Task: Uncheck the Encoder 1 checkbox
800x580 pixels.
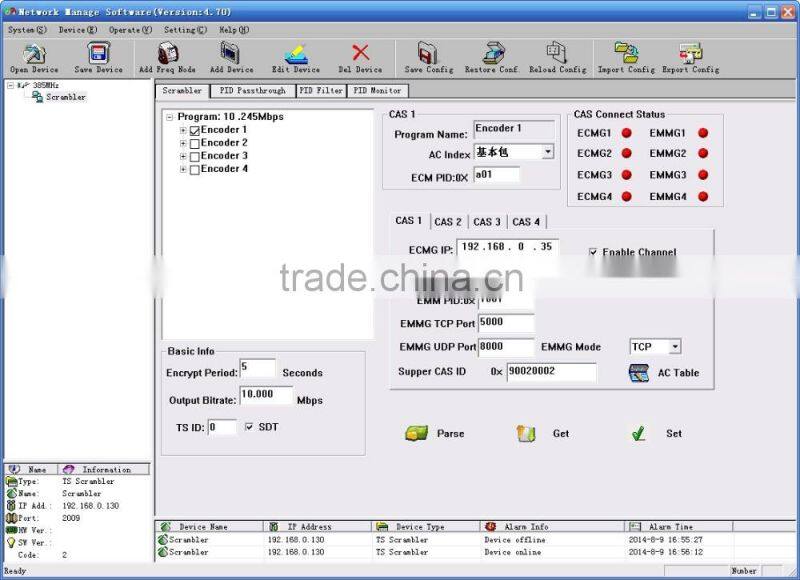Action: [x=194, y=131]
